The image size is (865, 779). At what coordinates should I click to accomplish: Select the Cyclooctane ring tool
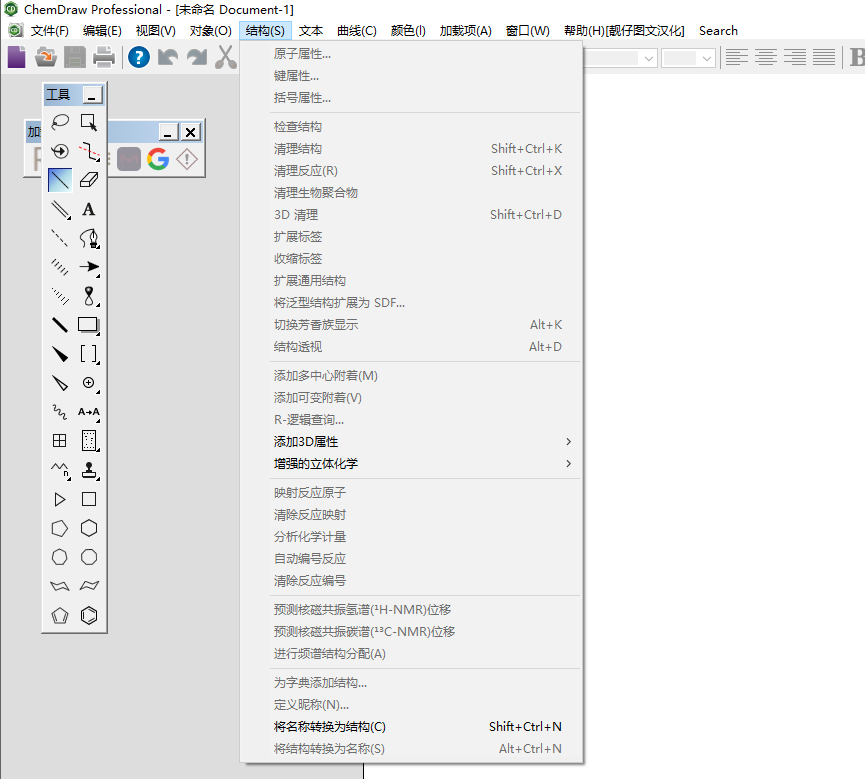(89, 557)
